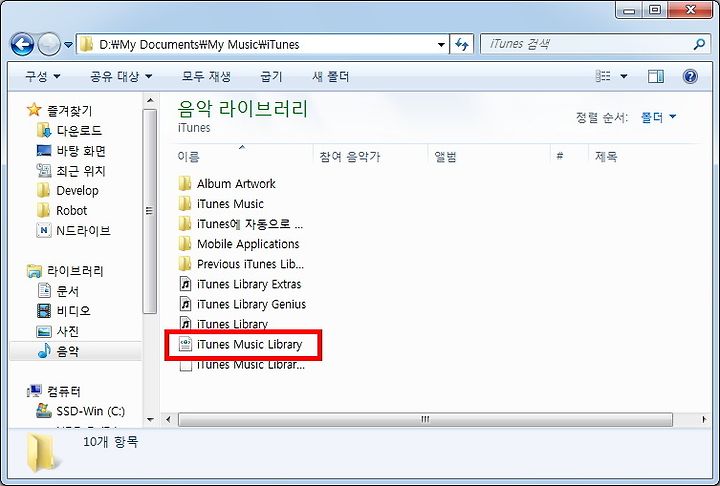The image size is (720, 486).
Task: Change view with the view mode icon
Action: (x=603, y=76)
